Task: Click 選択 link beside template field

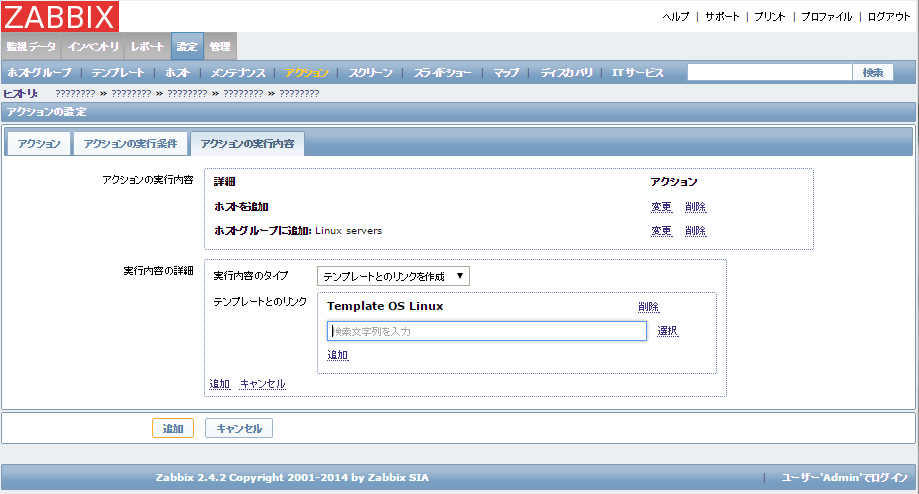Action: [x=668, y=331]
